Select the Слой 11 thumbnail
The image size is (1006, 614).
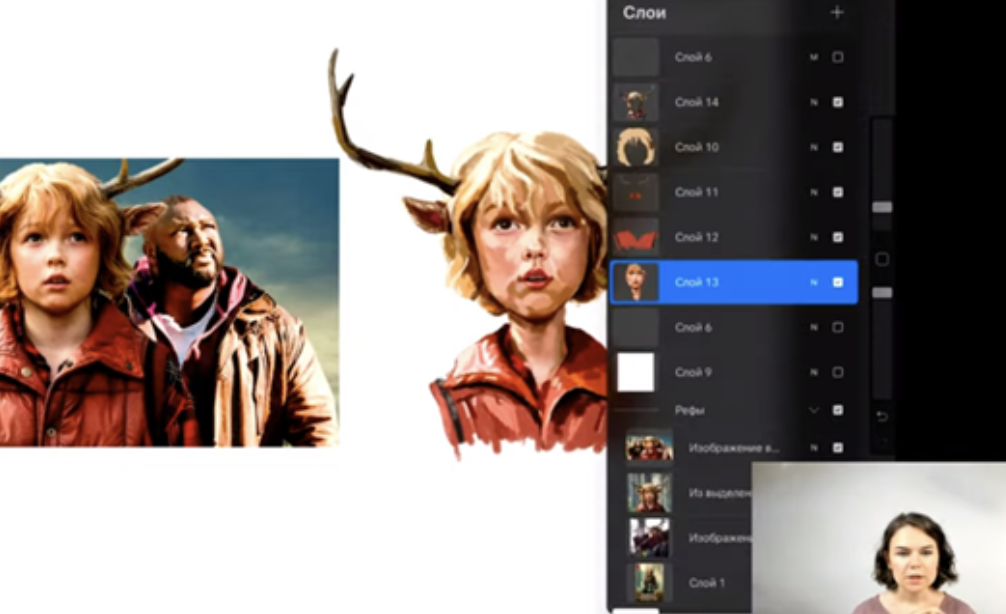[636, 192]
